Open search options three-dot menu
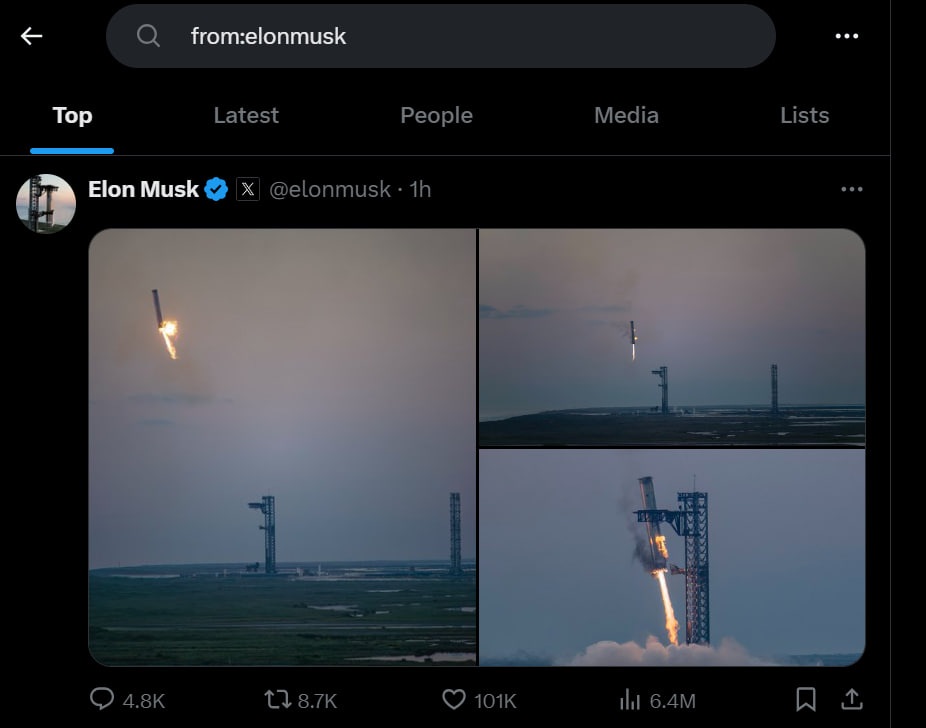The width and height of the screenshot is (926, 728). pos(846,36)
